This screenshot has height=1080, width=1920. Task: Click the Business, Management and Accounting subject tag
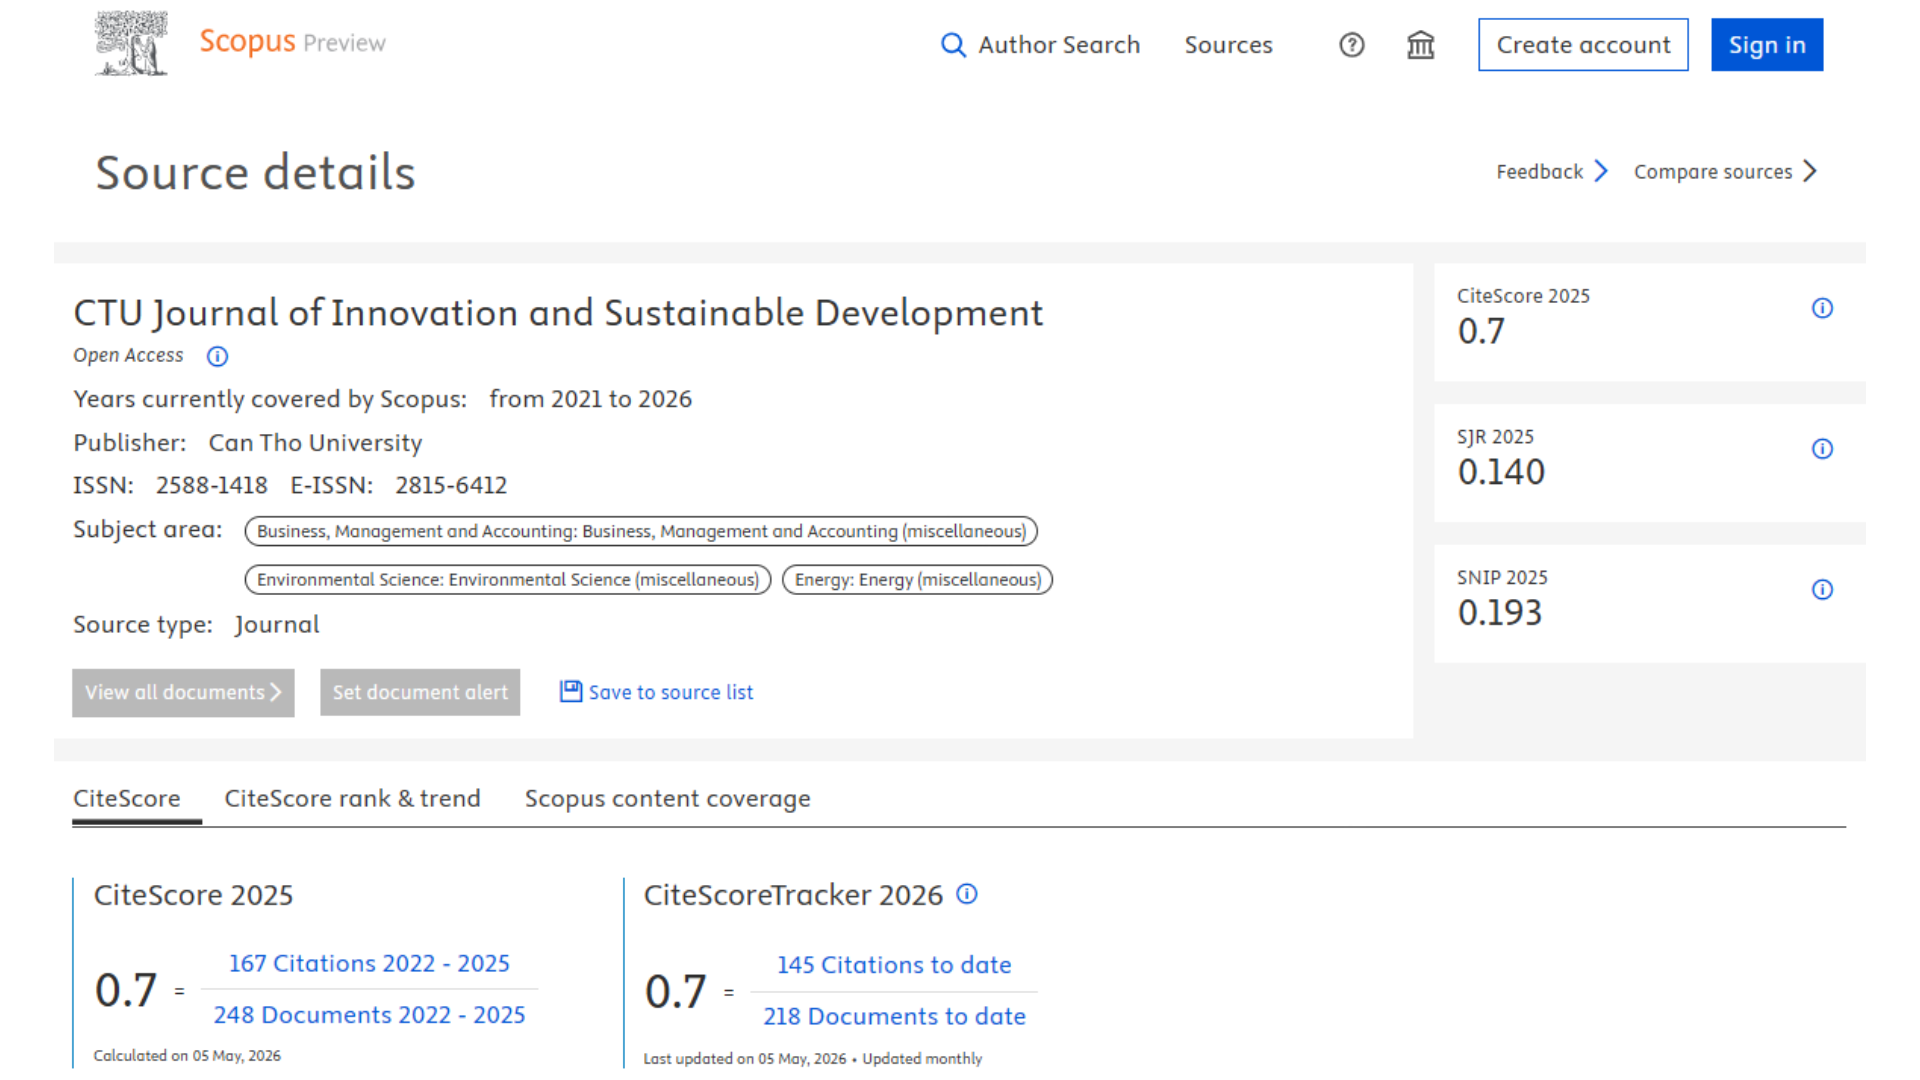tap(641, 531)
